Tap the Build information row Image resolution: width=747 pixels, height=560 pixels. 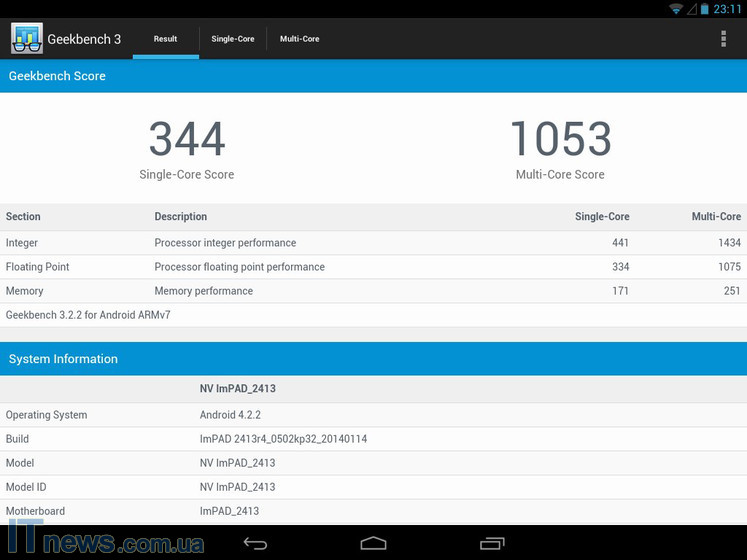[x=373, y=439]
